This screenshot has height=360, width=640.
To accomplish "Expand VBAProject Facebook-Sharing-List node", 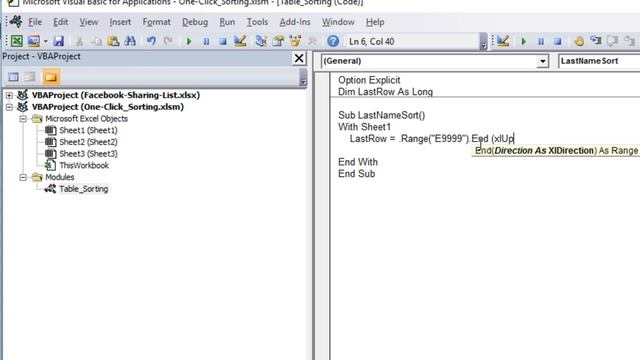I will coord(9,95).
